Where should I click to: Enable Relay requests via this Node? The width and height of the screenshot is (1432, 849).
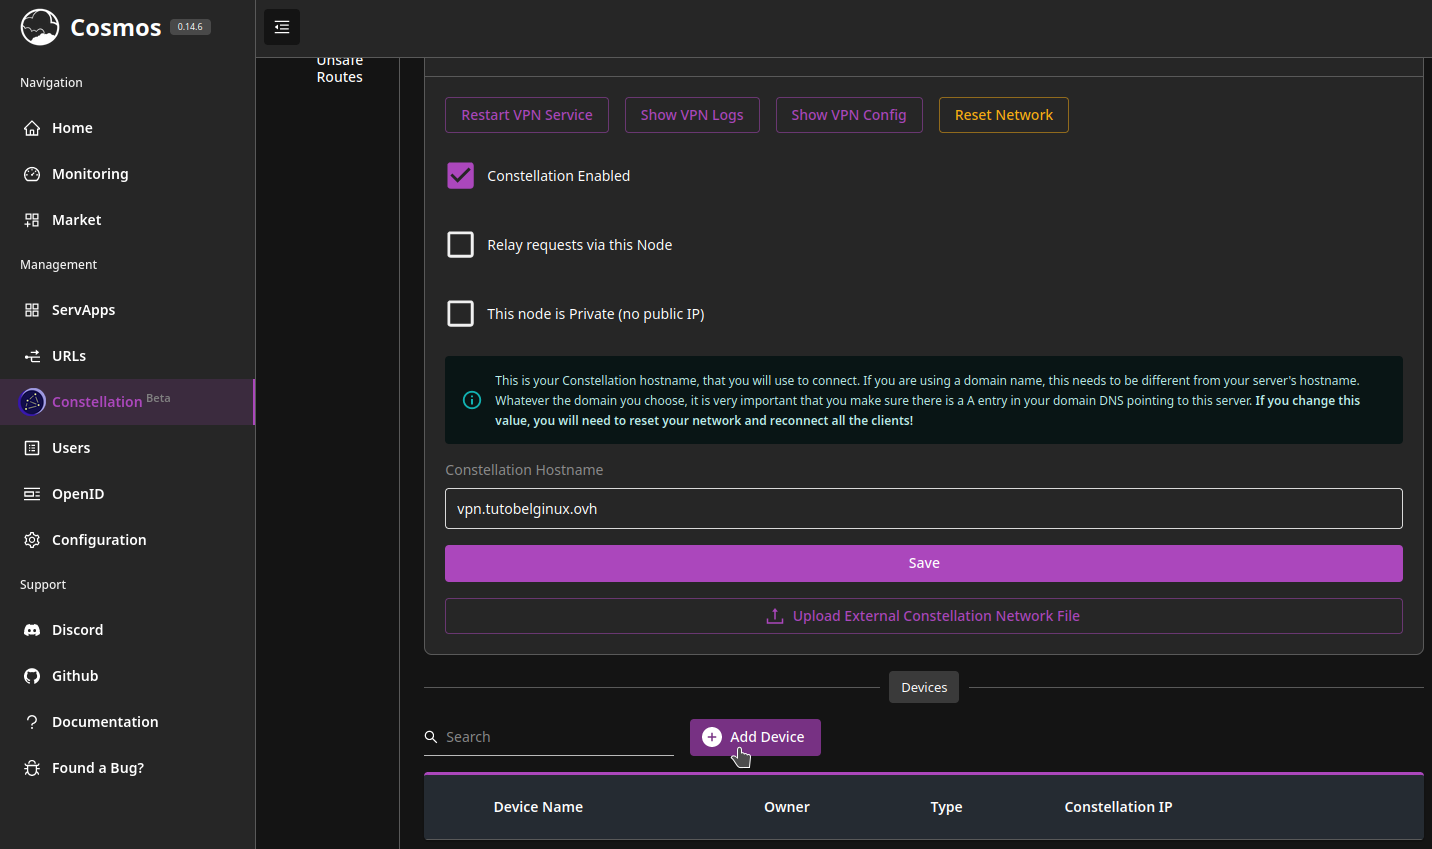[460, 245]
